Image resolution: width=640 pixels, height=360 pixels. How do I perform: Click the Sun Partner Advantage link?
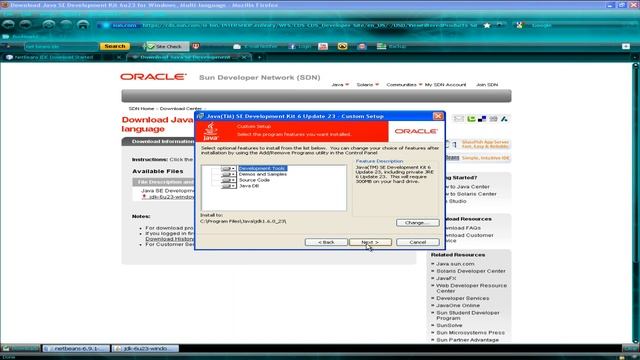[467, 340]
